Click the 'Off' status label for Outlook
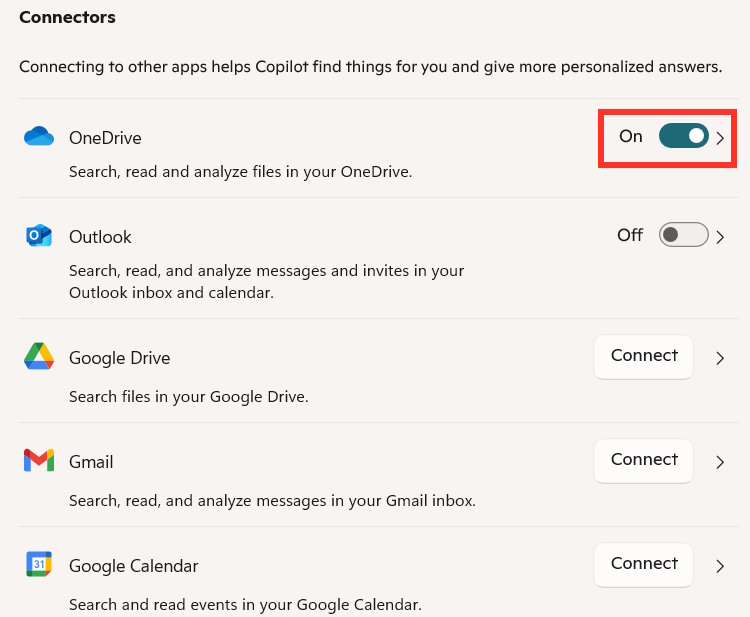This screenshot has width=750, height=617. 630,235
